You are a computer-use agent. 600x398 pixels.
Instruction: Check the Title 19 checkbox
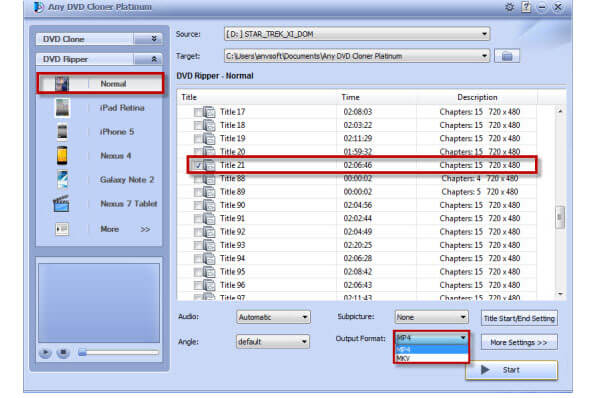[x=198, y=139]
